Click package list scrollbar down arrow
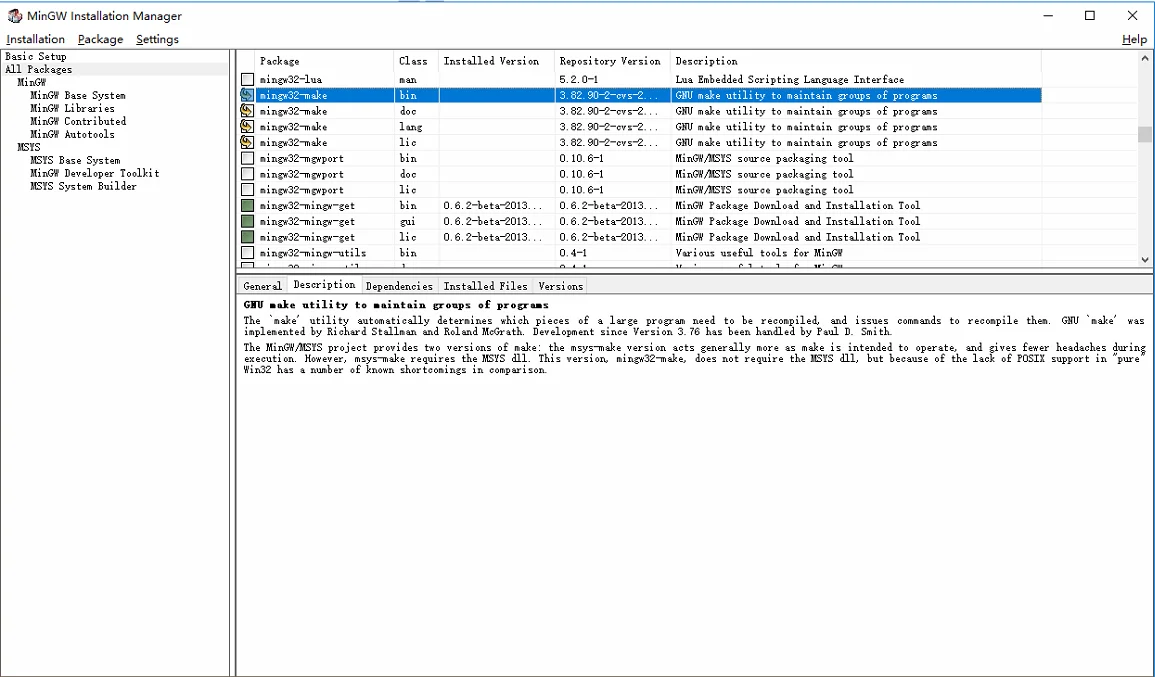The image size is (1155, 677). [x=1145, y=259]
